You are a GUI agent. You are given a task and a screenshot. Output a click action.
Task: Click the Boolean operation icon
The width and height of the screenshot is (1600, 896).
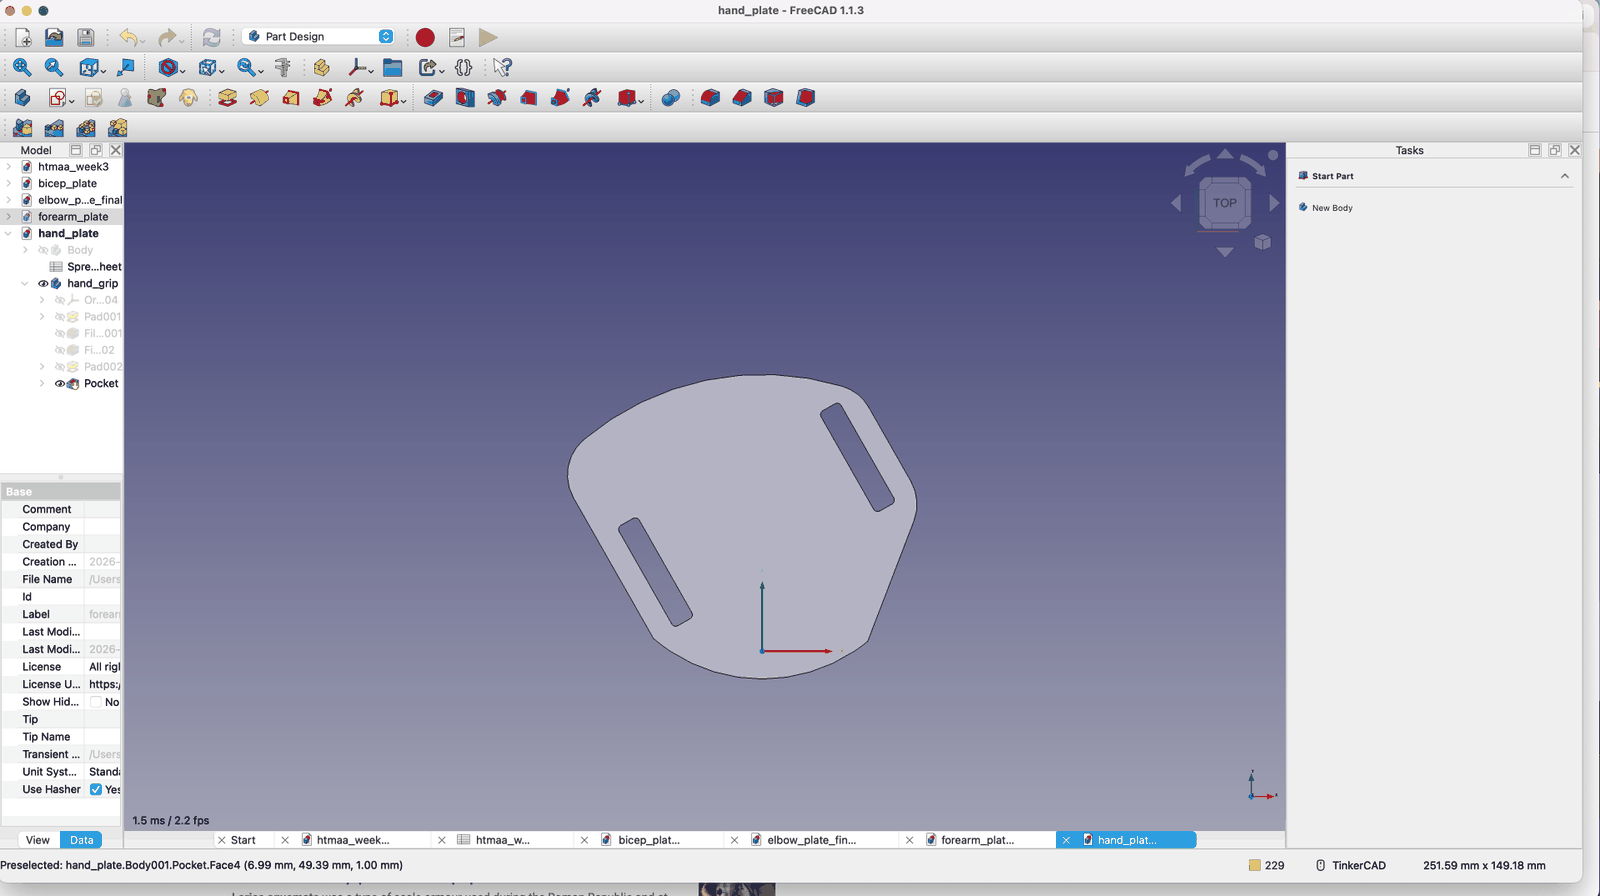[x=671, y=98]
